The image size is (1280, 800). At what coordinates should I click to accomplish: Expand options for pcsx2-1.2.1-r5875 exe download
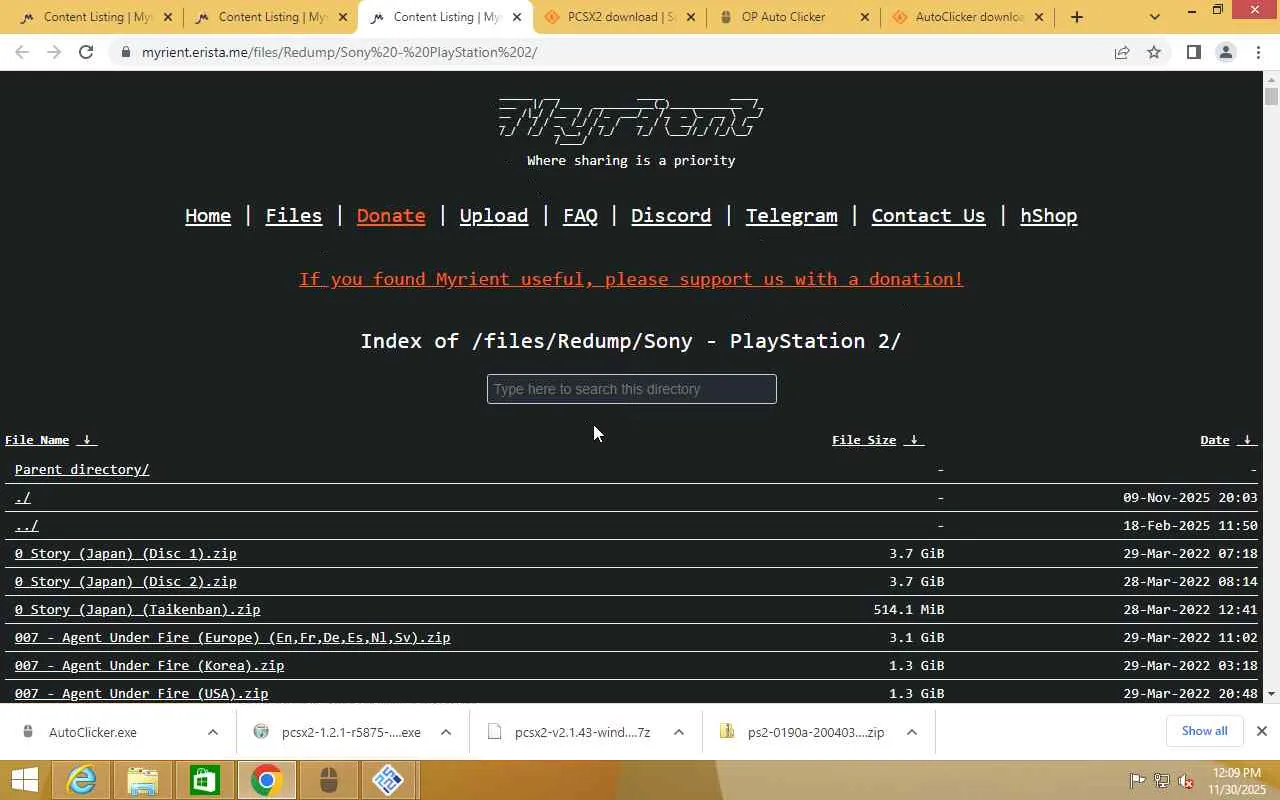[446, 732]
